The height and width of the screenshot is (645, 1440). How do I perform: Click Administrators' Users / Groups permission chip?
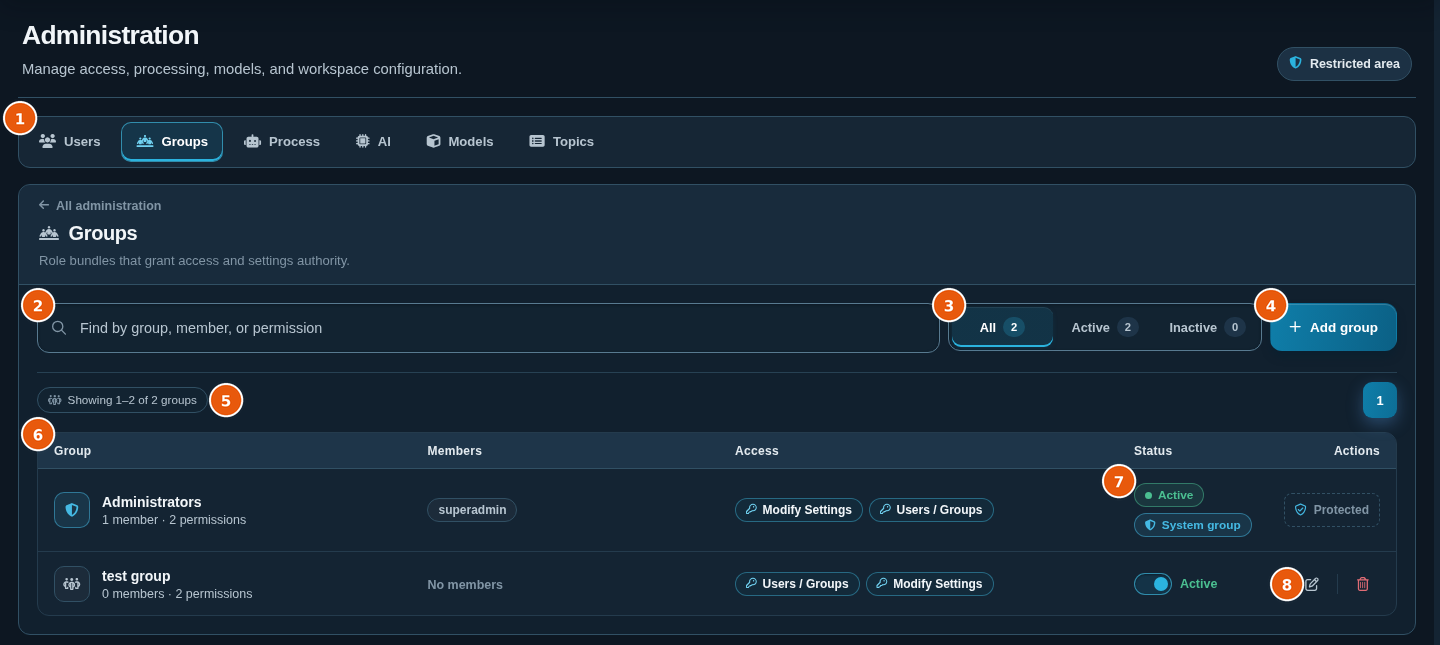click(x=931, y=510)
